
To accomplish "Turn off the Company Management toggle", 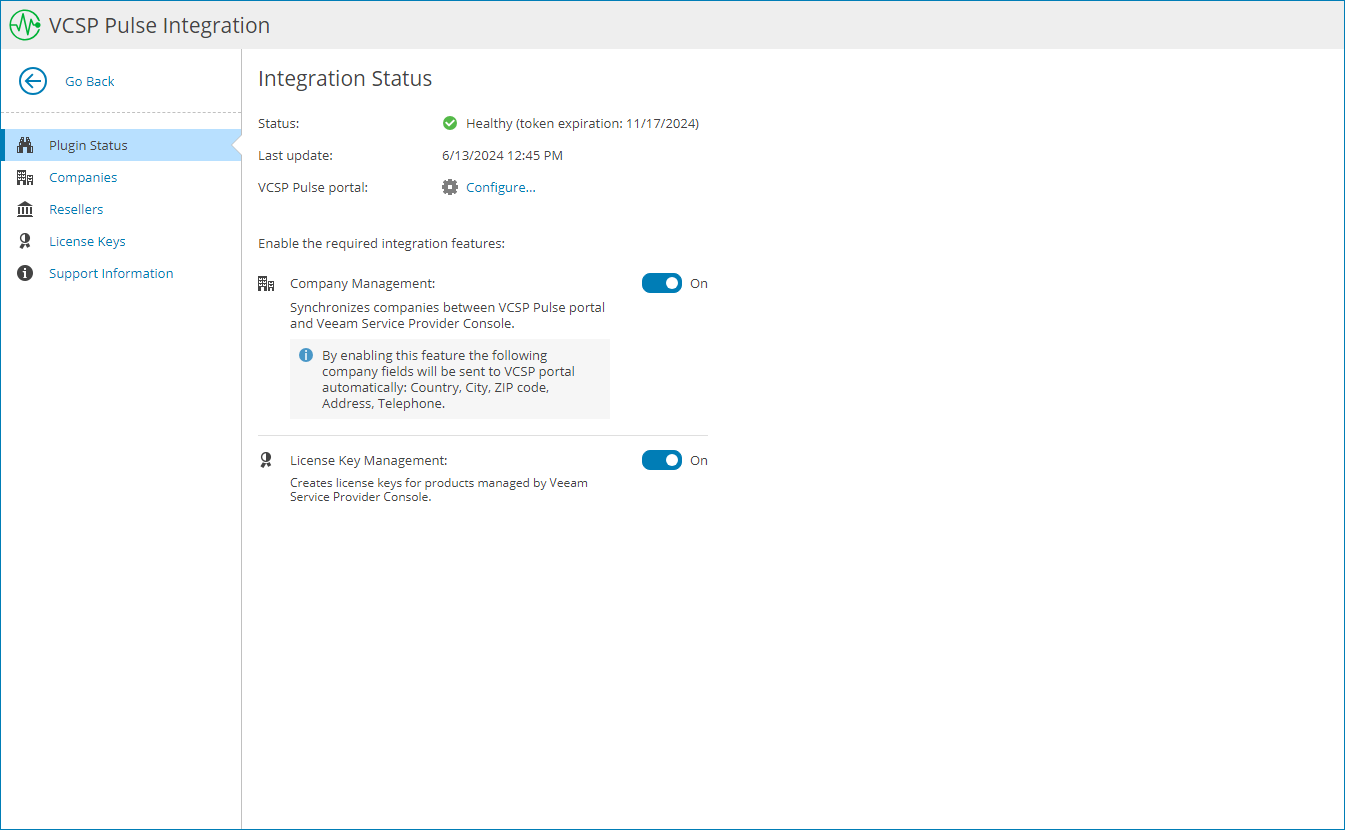I will coord(662,283).
